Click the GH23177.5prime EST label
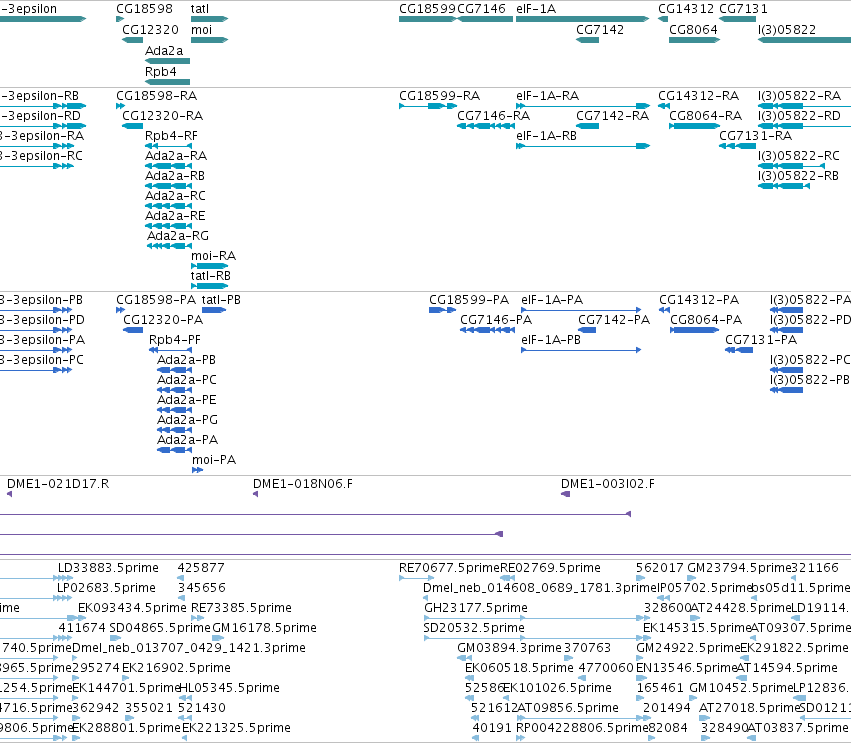 coord(476,608)
